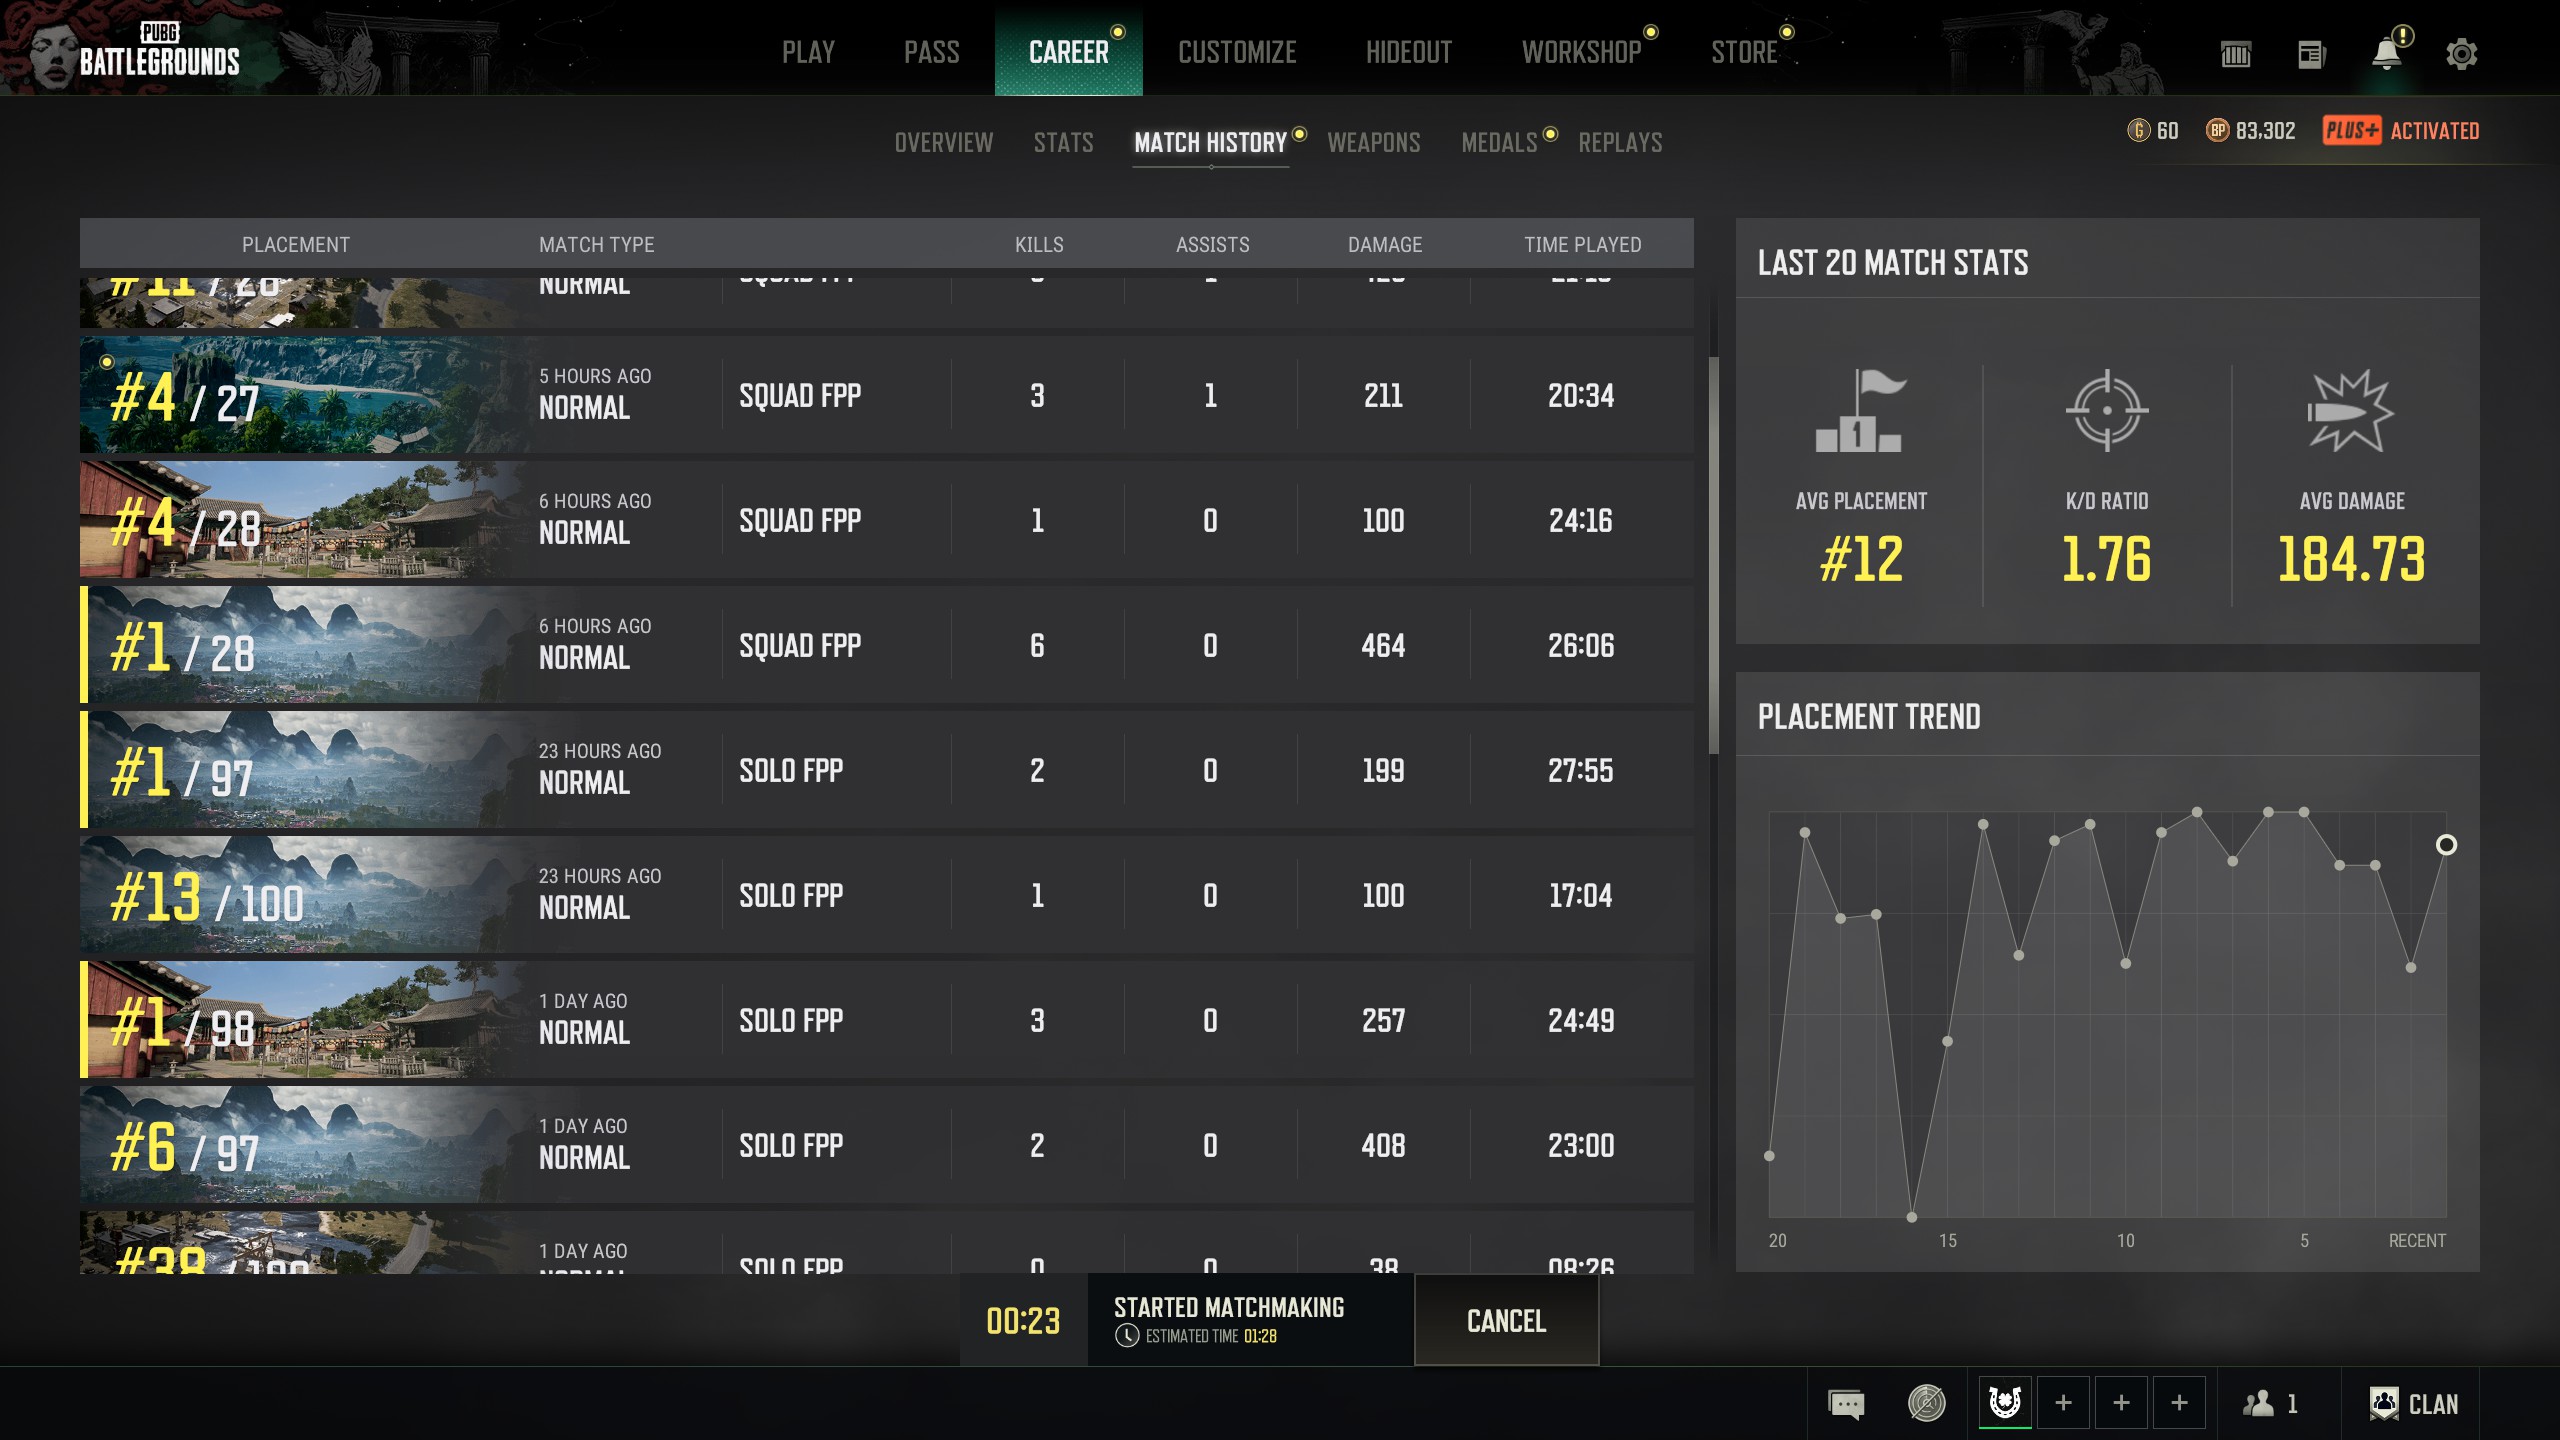Click the match history scrollbar
This screenshot has width=2560, height=1440.
point(1713,555)
